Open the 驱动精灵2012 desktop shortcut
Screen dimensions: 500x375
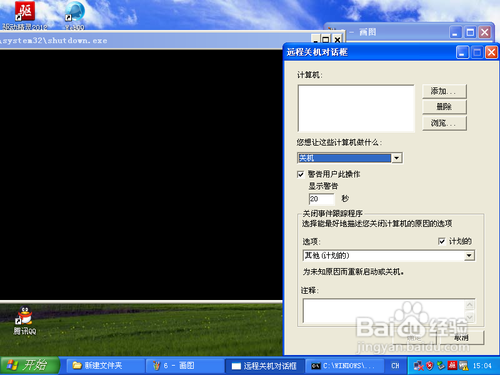[x=25, y=15]
